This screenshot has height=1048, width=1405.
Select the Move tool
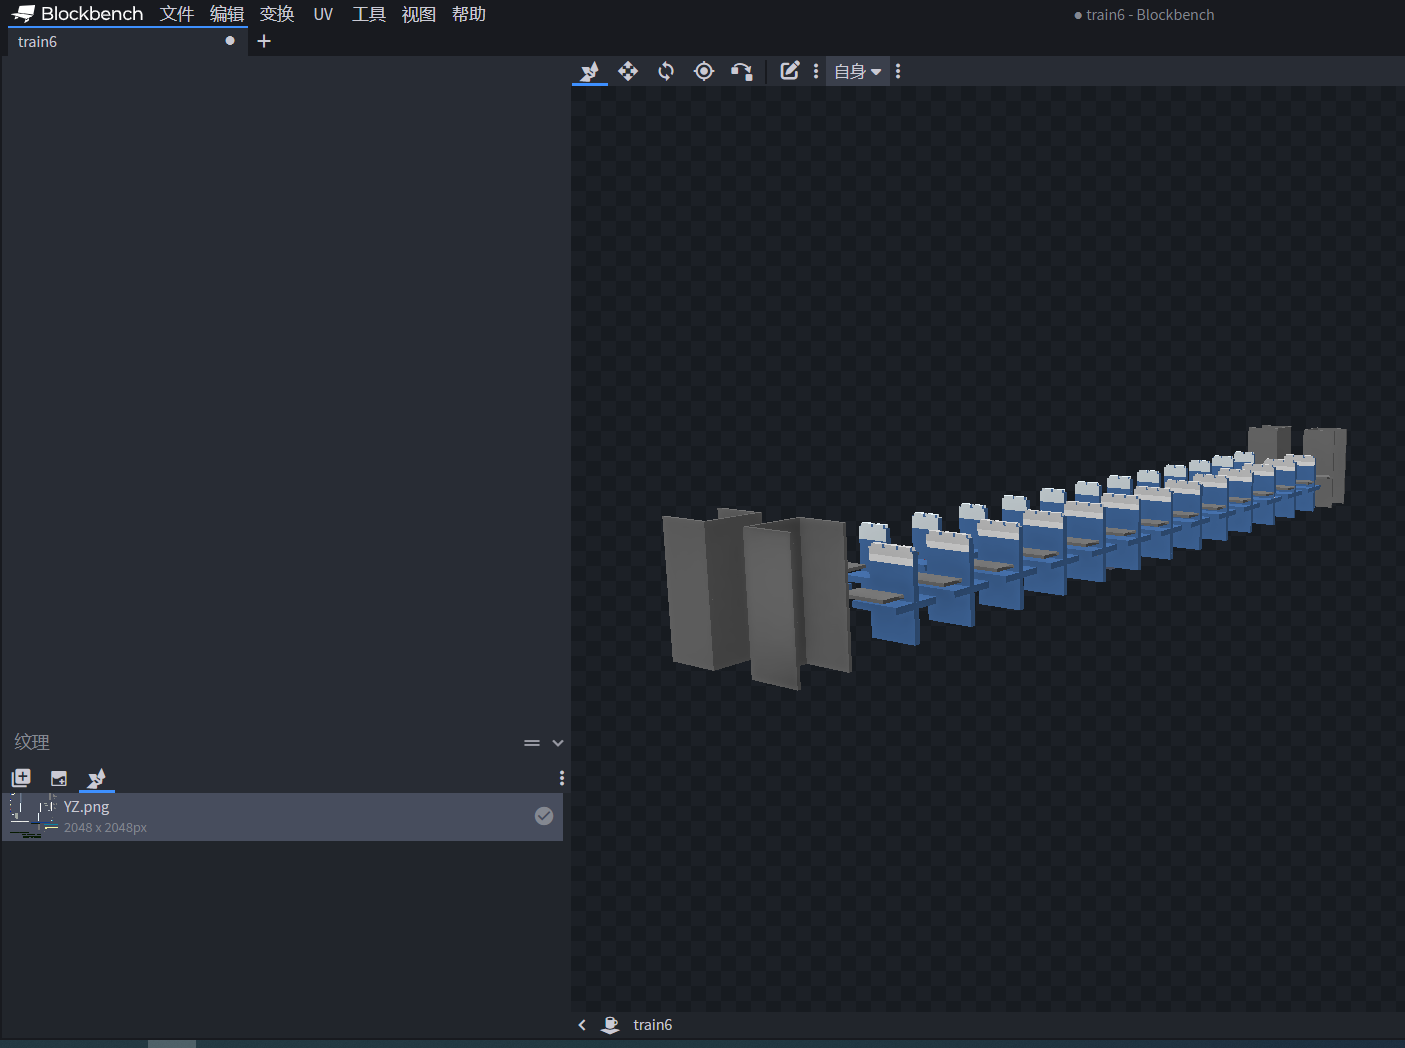[628, 71]
